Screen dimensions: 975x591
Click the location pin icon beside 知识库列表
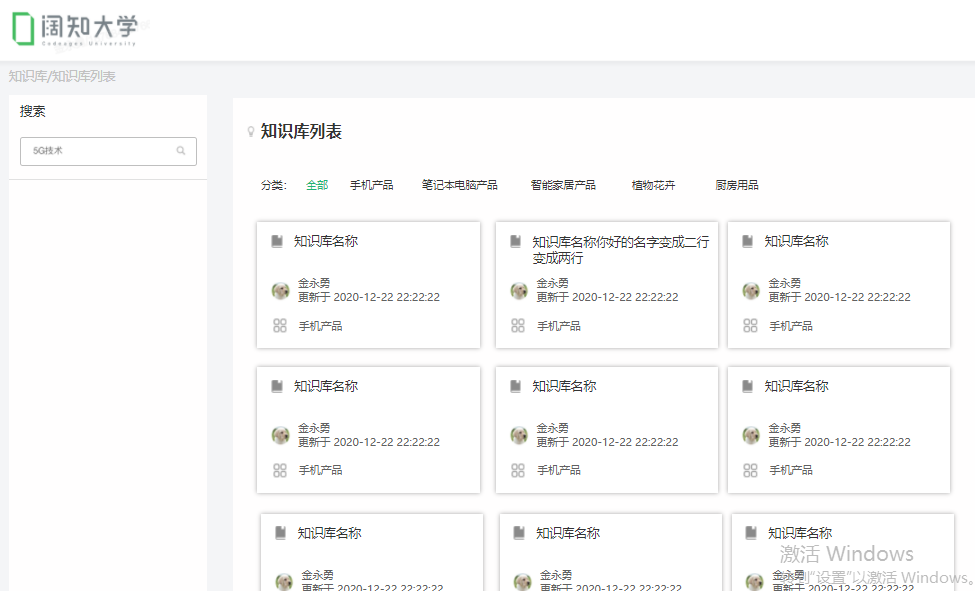250,132
